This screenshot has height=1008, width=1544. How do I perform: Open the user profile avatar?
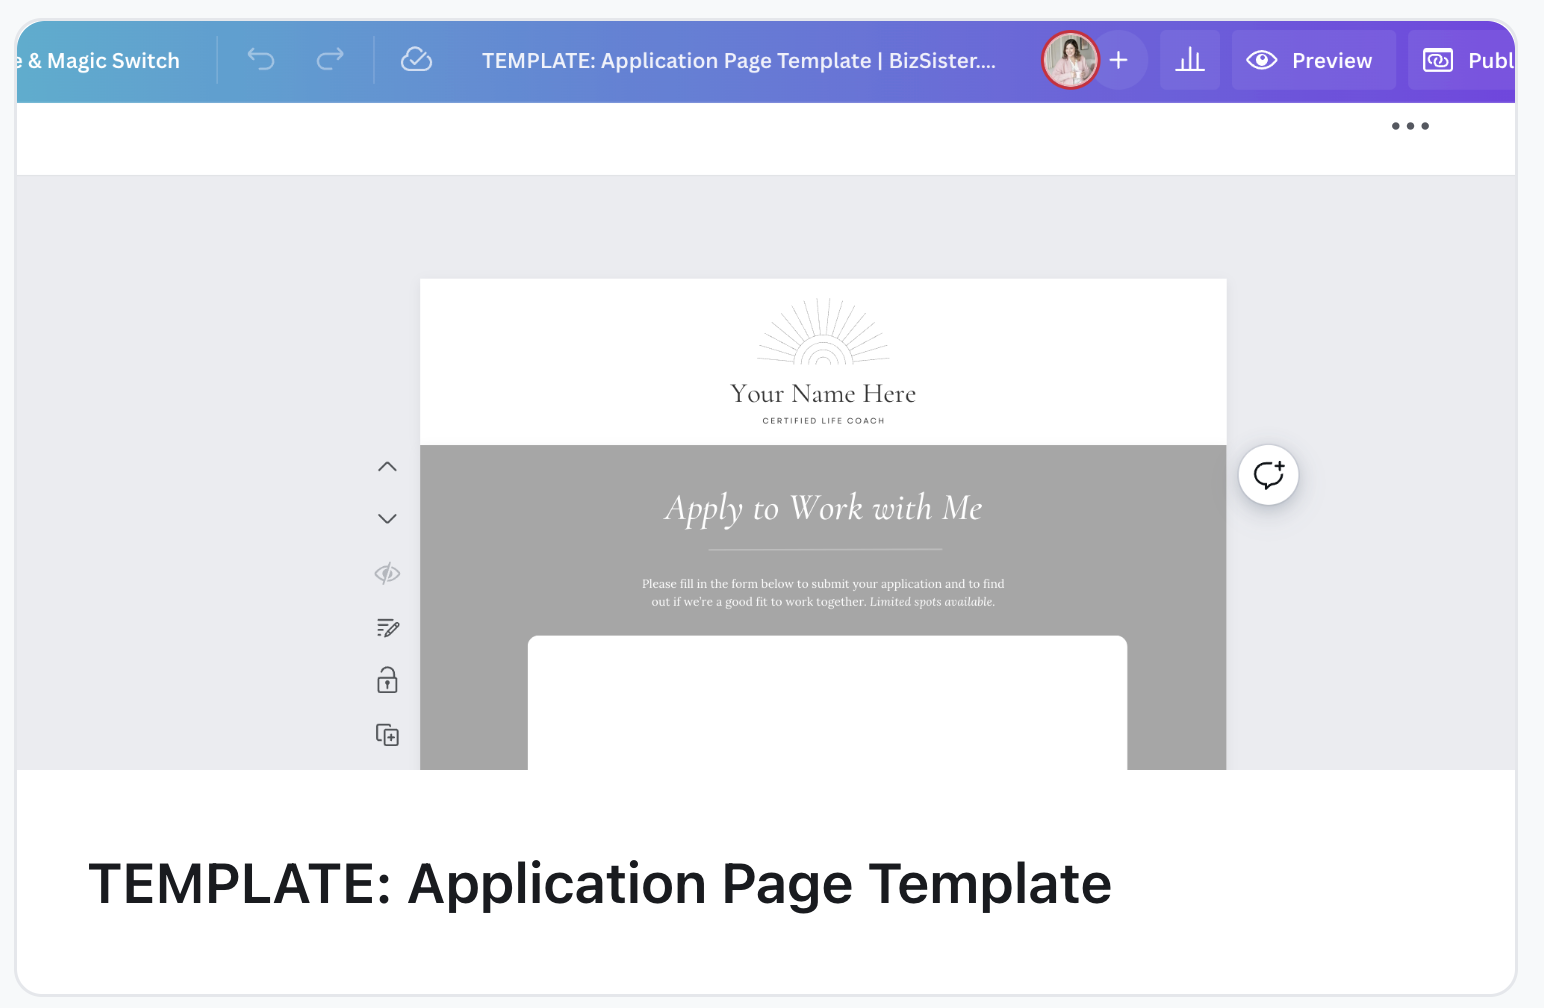1070,60
